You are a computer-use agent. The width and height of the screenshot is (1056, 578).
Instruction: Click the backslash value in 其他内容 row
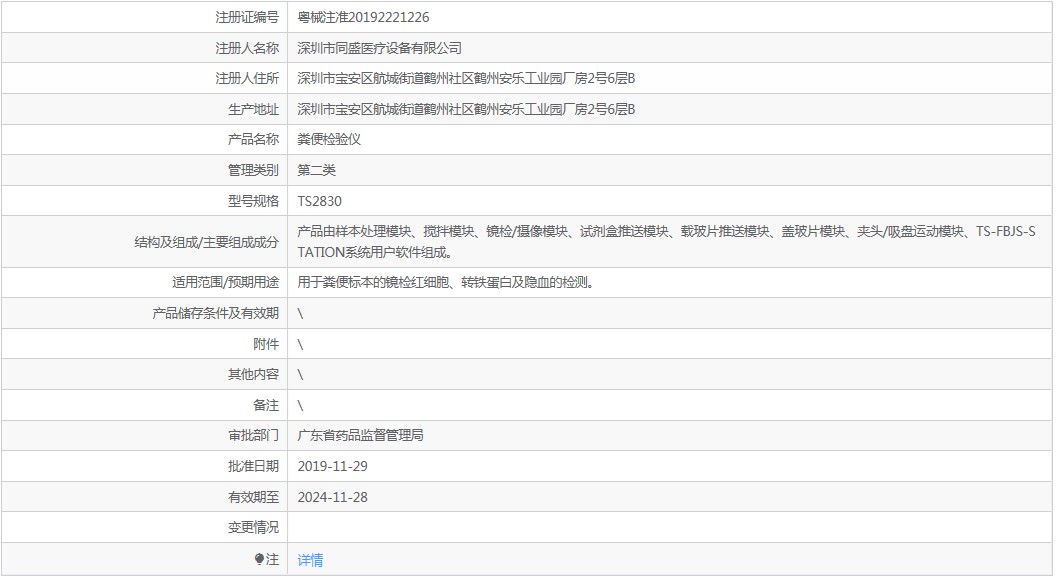click(x=300, y=375)
